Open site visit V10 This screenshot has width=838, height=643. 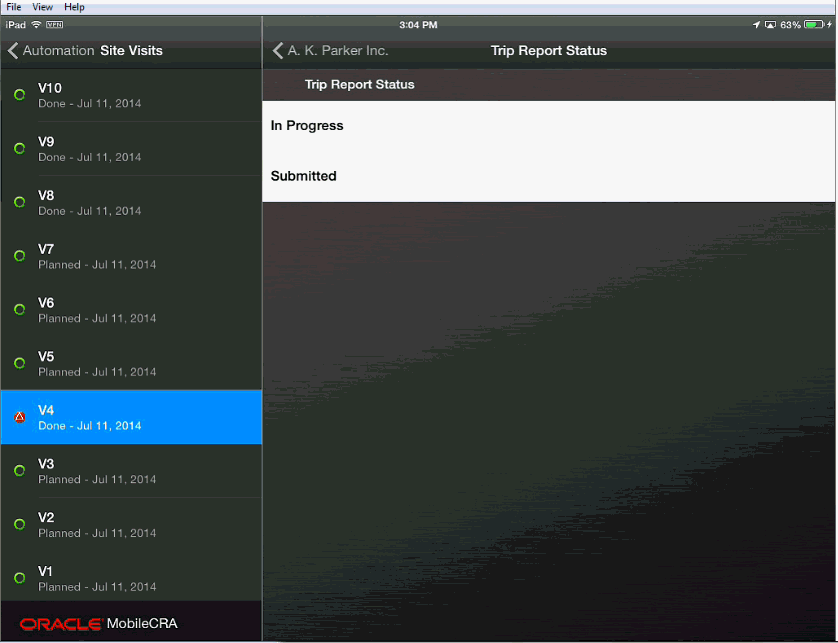point(131,95)
